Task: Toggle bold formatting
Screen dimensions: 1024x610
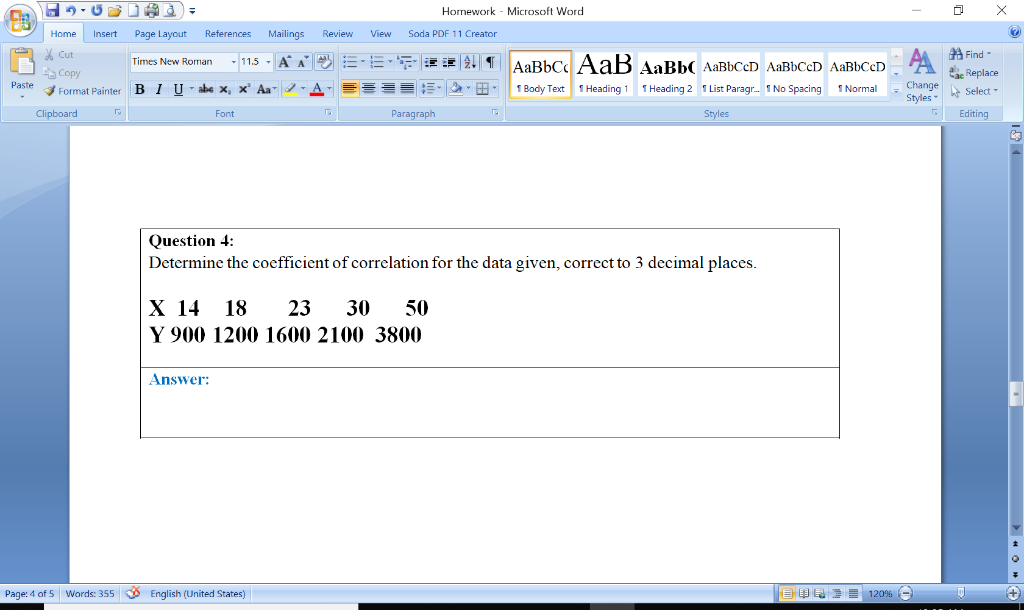Action: (139, 88)
